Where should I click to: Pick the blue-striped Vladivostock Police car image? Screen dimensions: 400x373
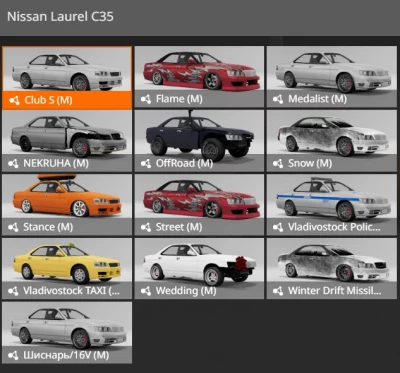tap(332, 197)
